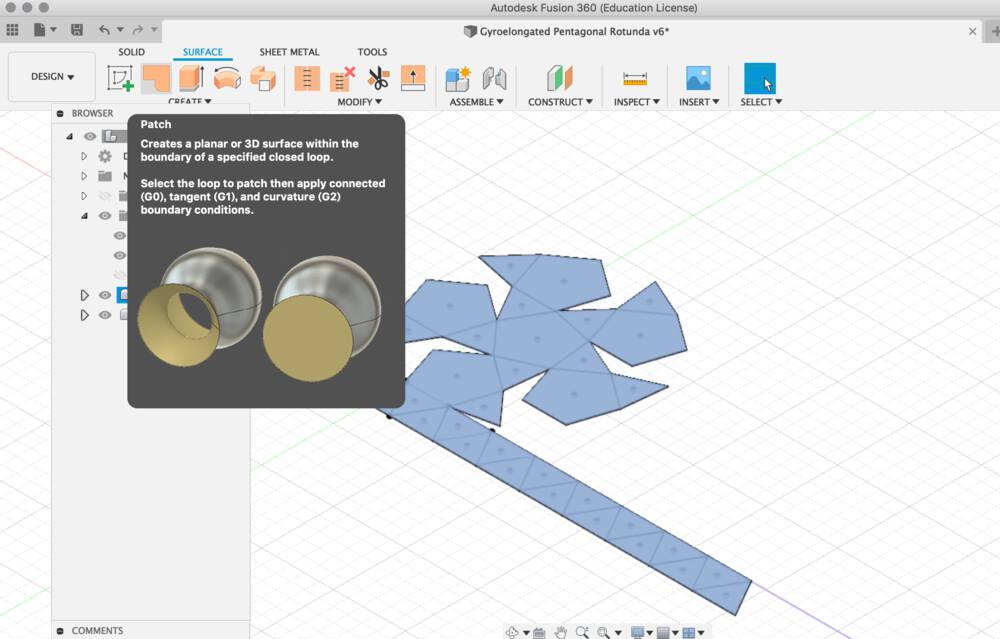This screenshot has width=1000, height=639.
Task: Select the Unstitch tool
Action: coord(341,78)
